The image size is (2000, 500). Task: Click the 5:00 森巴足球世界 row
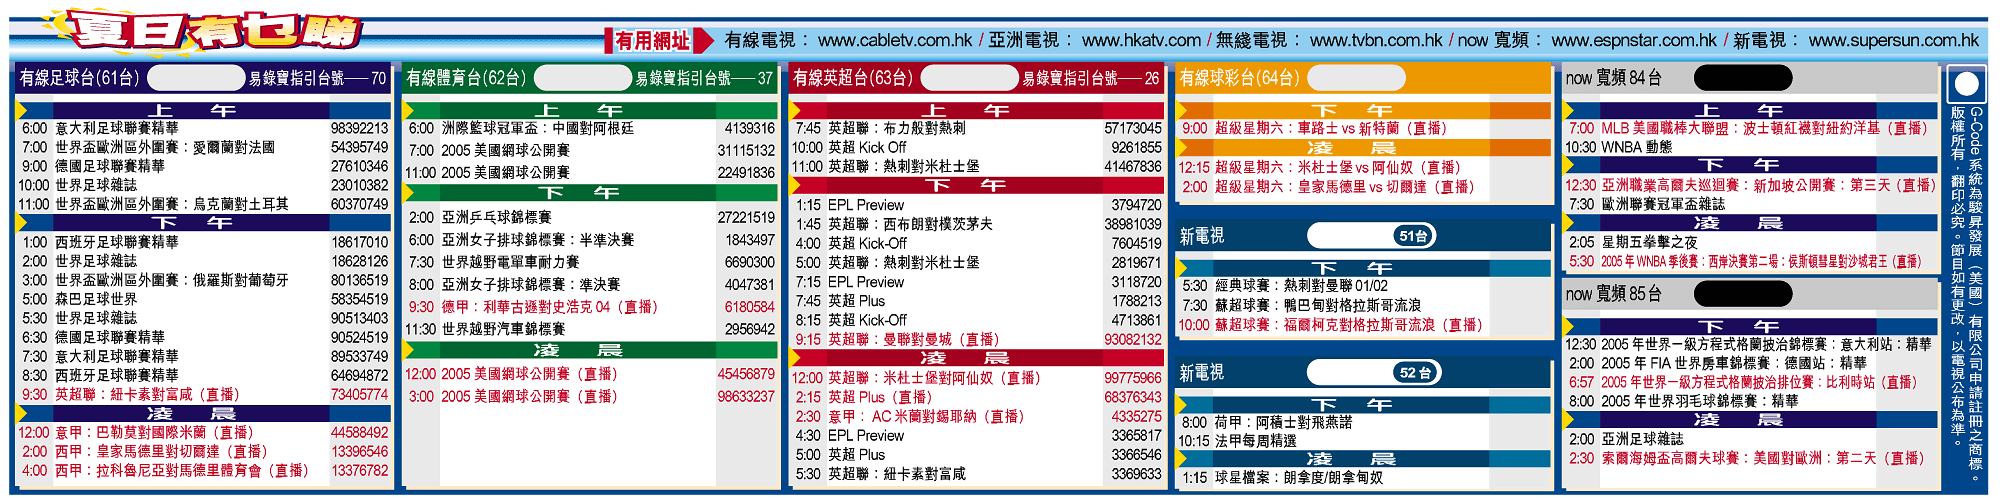(x=204, y=299)
